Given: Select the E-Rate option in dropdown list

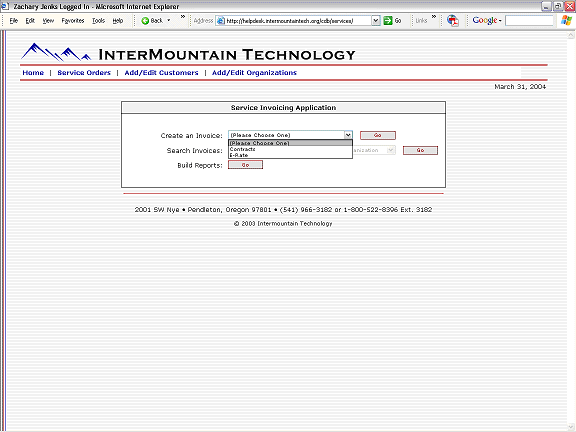Looking at the screenshot, I should (x=290, y=155).
